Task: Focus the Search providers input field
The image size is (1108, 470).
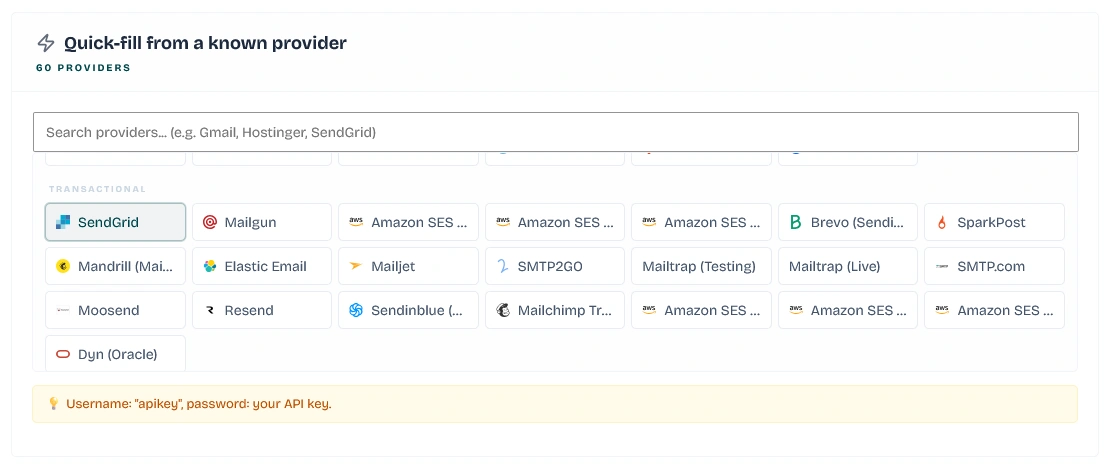Action: [555, 132]
